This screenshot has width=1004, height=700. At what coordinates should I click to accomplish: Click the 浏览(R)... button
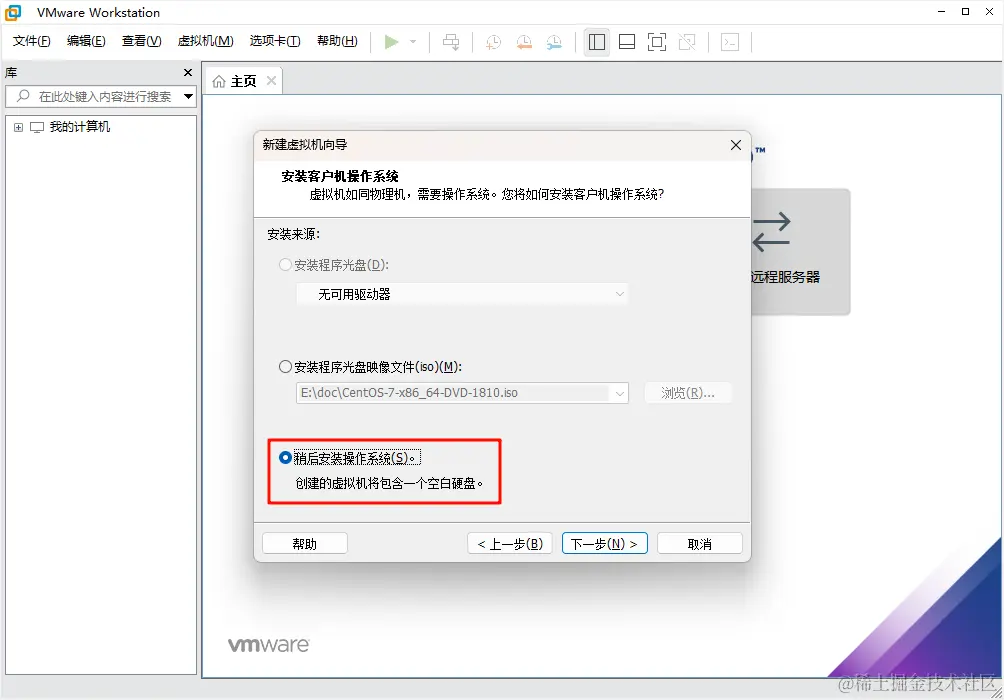point(688,393)
